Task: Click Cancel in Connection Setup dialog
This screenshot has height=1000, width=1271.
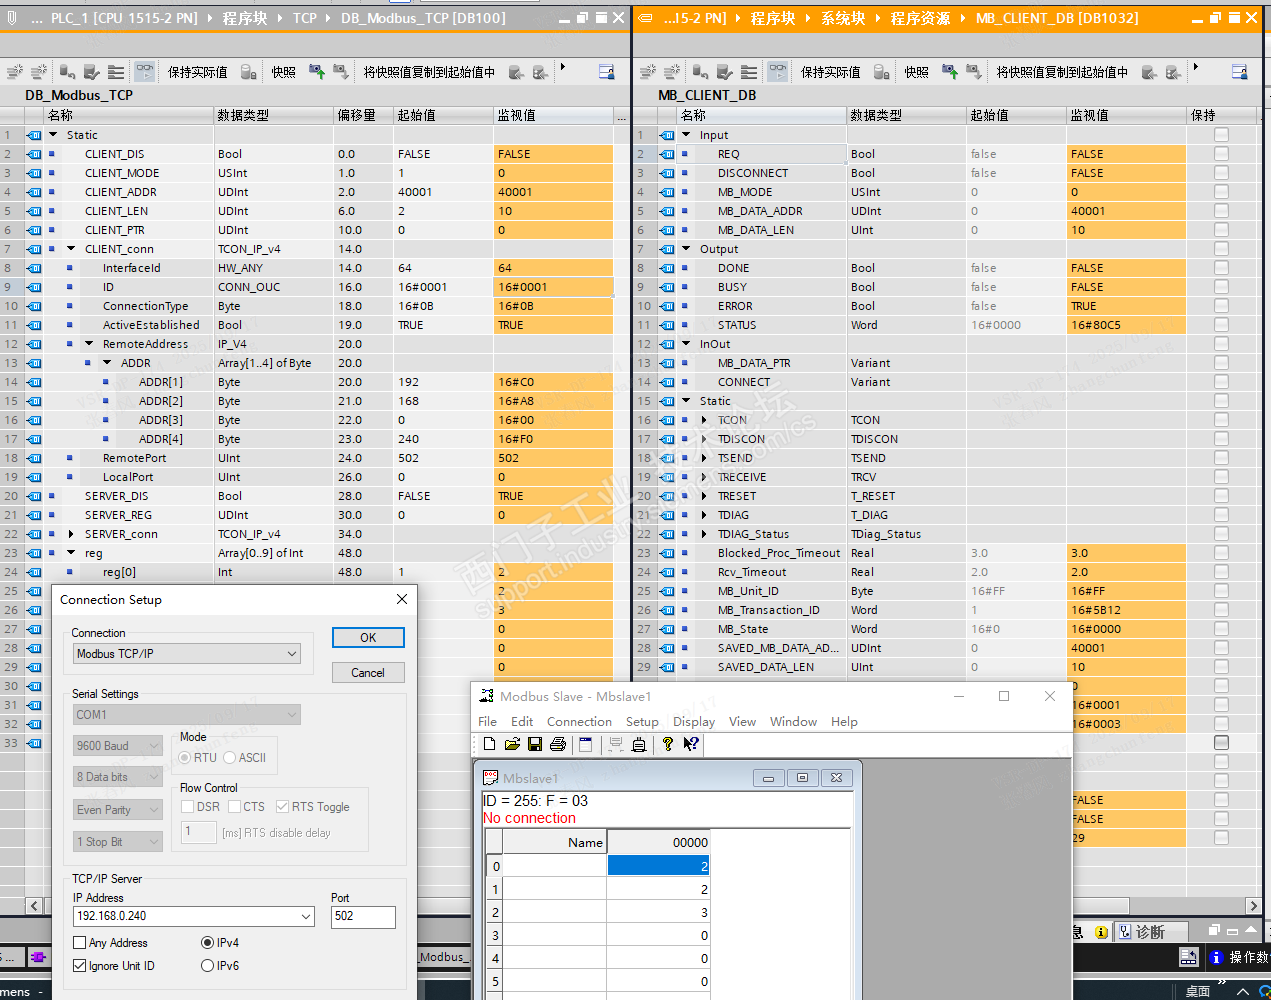Action: click(x=368, y=673)
